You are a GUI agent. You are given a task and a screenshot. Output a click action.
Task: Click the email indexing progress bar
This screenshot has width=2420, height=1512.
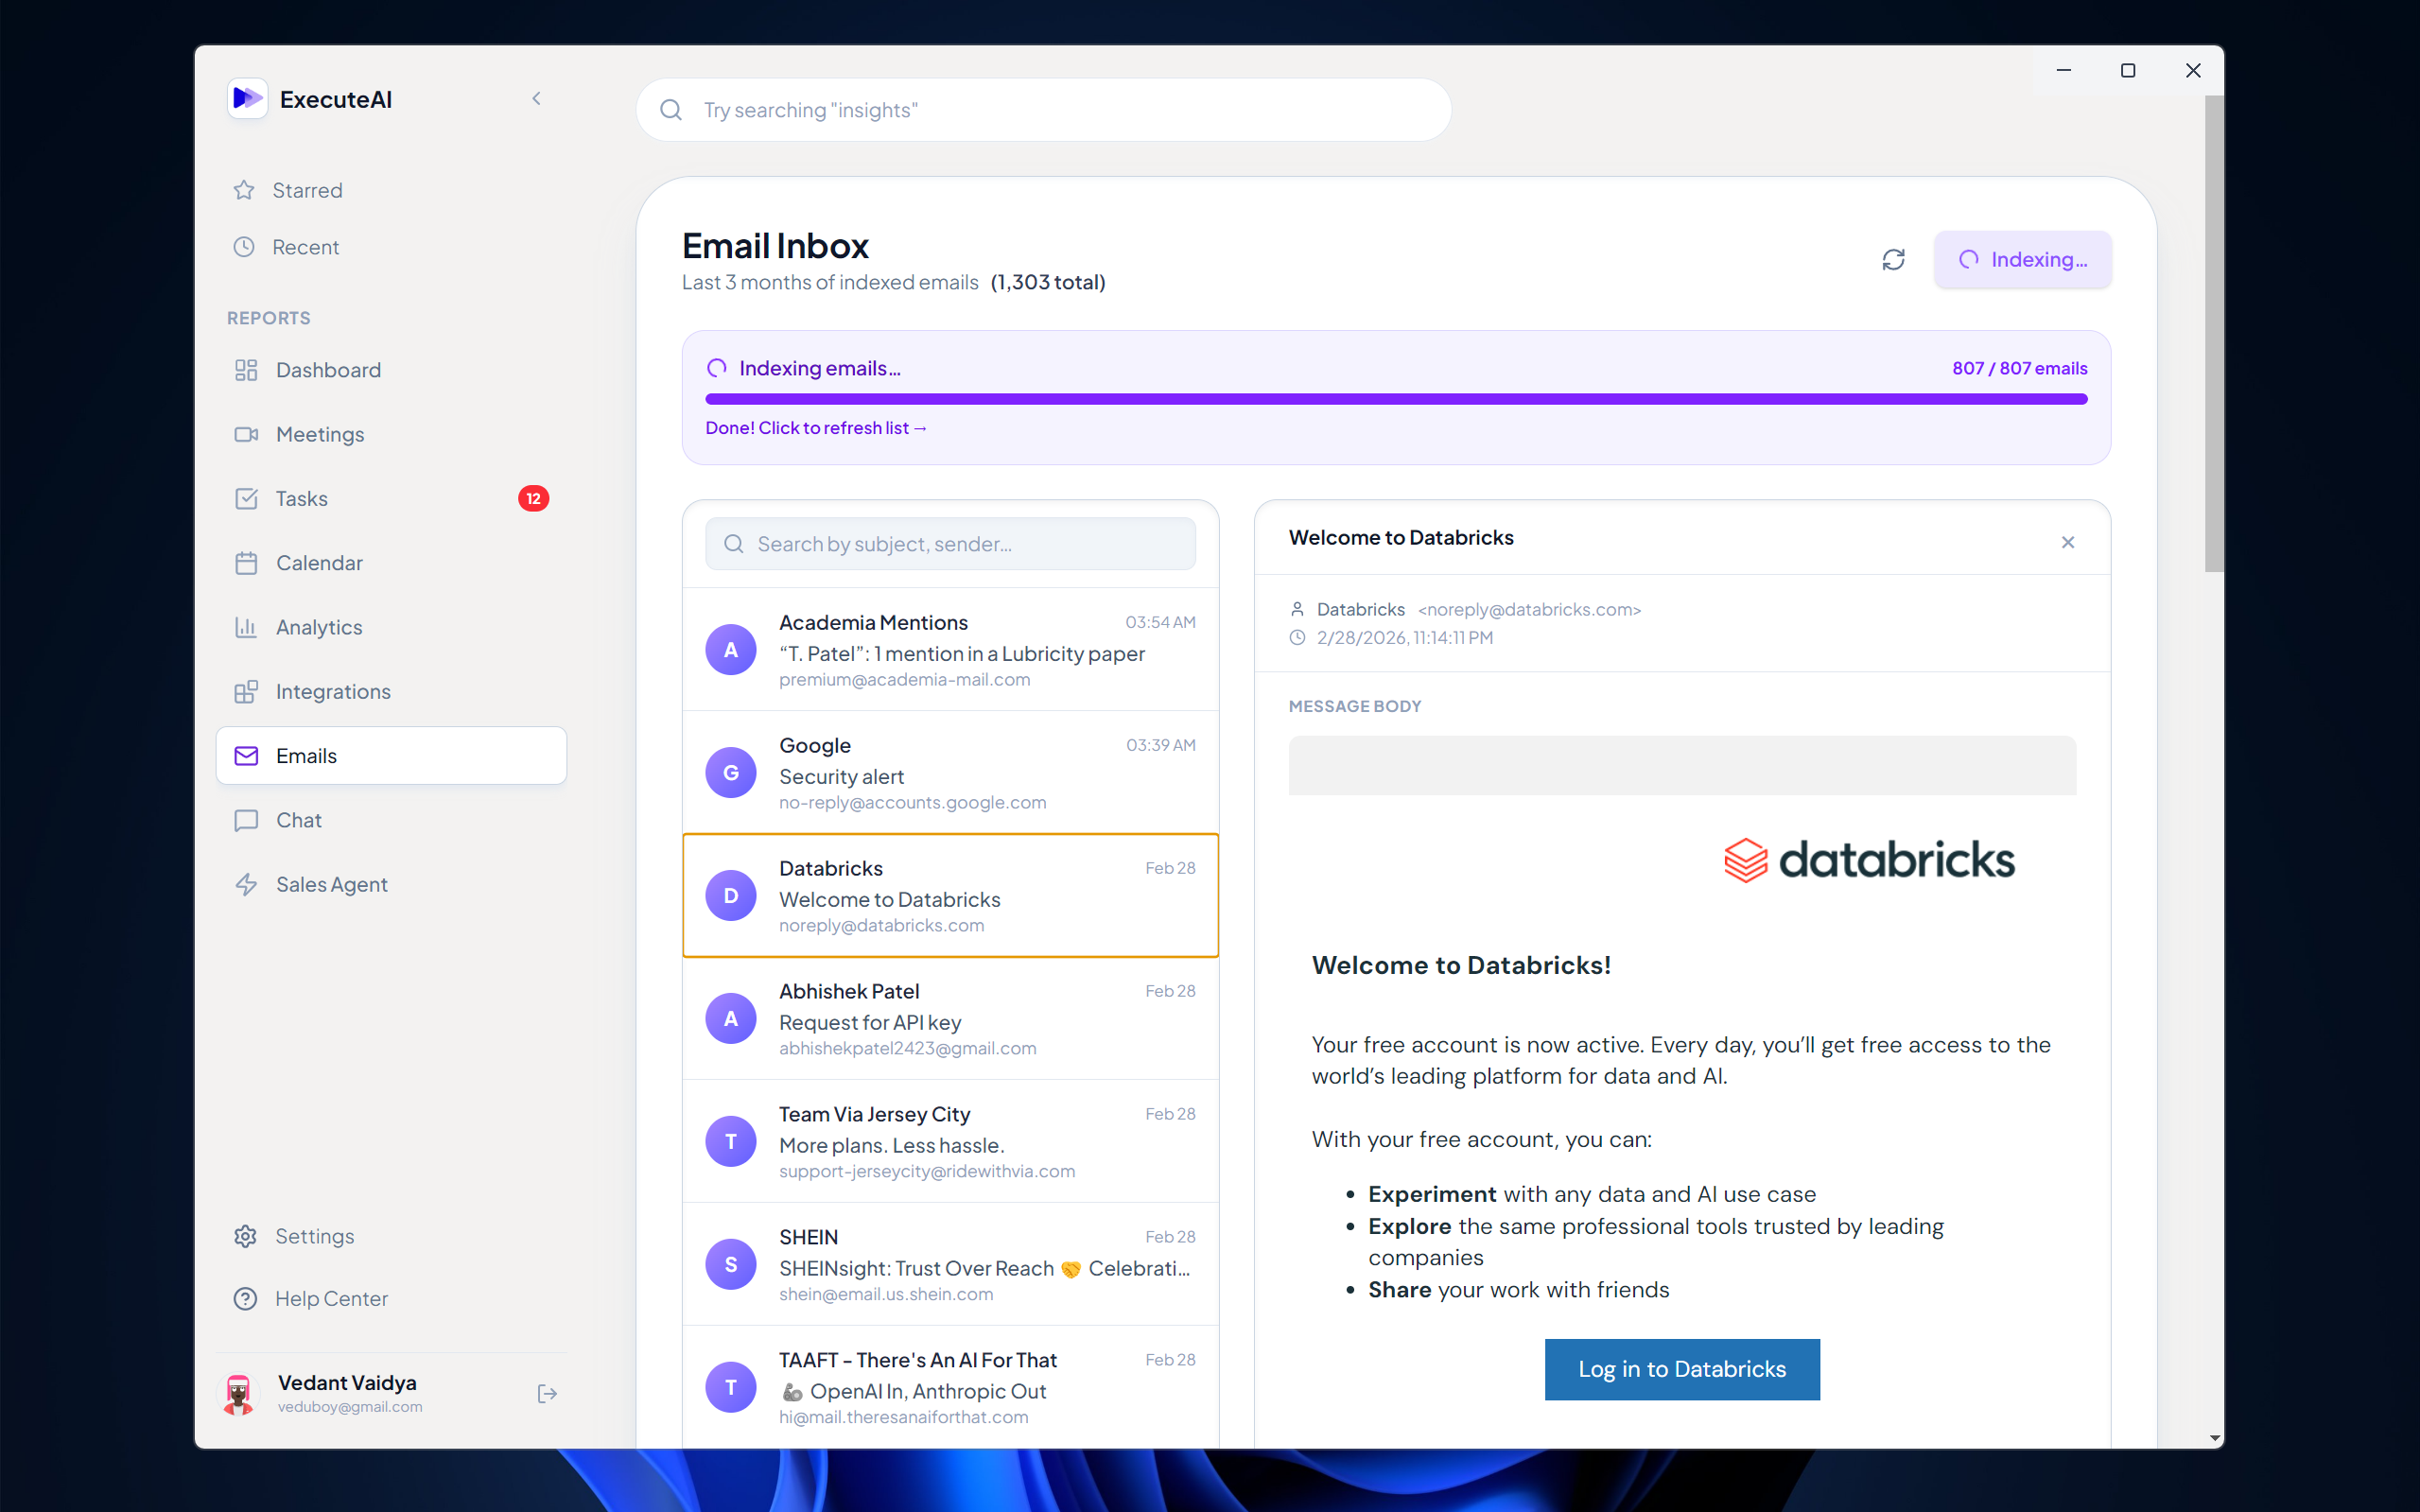[x=1395, y=399]
